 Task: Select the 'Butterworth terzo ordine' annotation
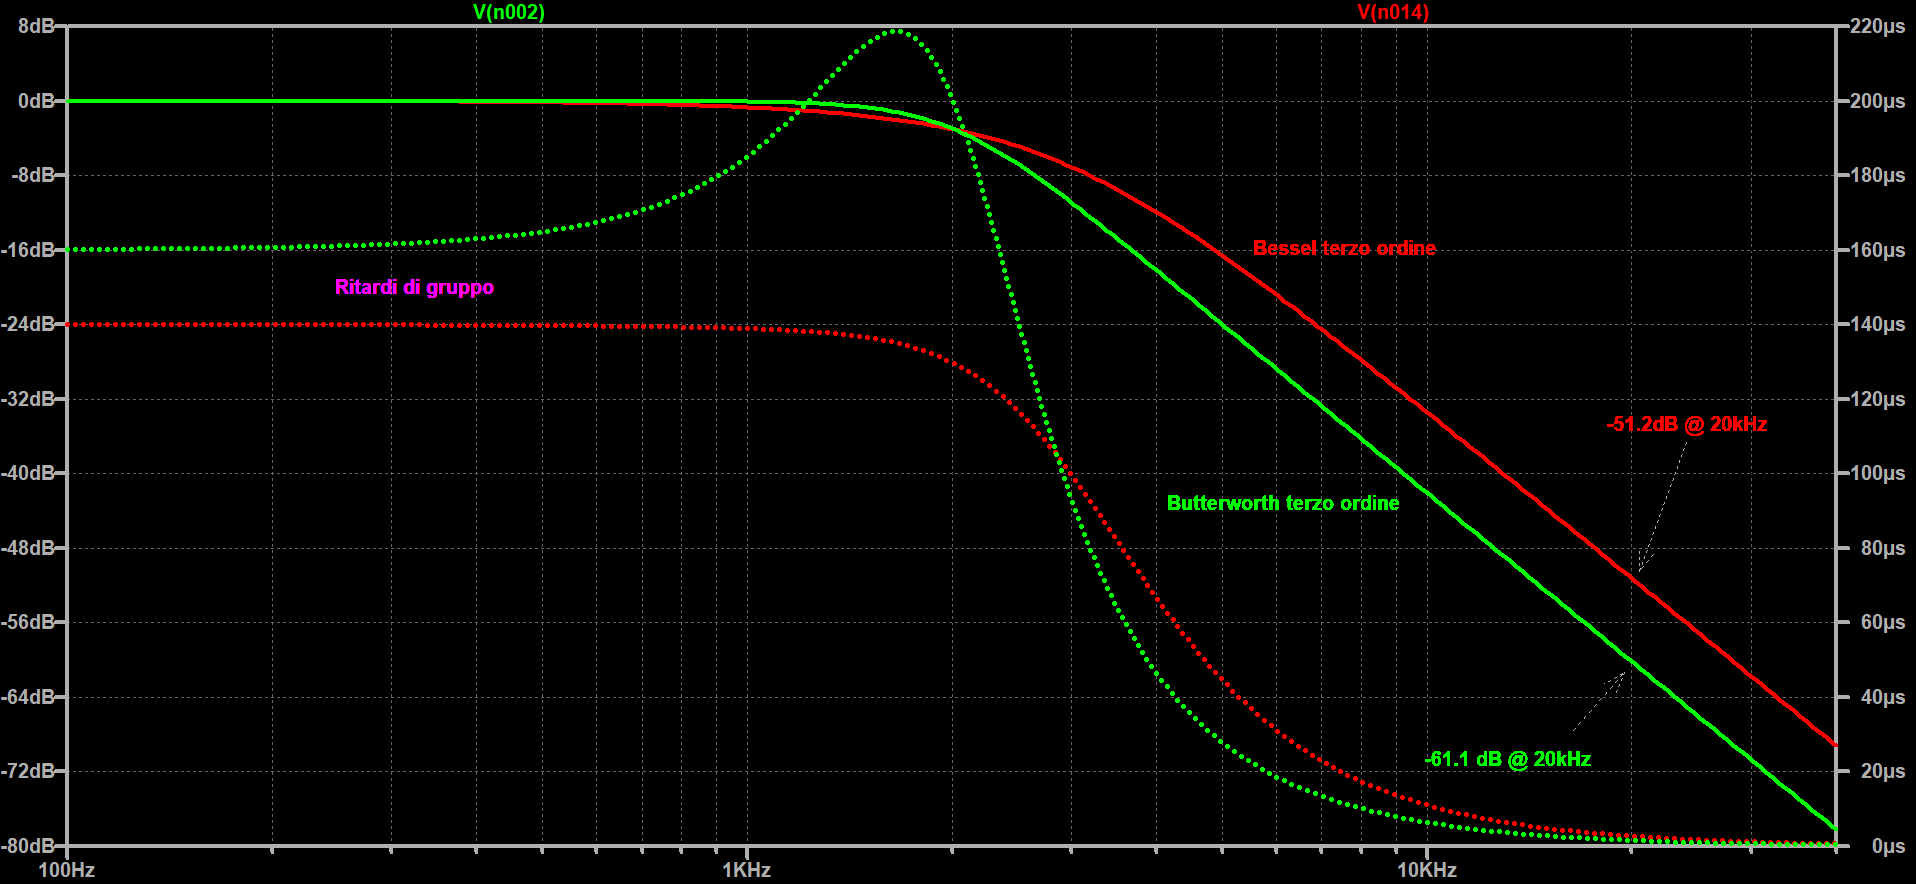click(x=1282, y=503)
